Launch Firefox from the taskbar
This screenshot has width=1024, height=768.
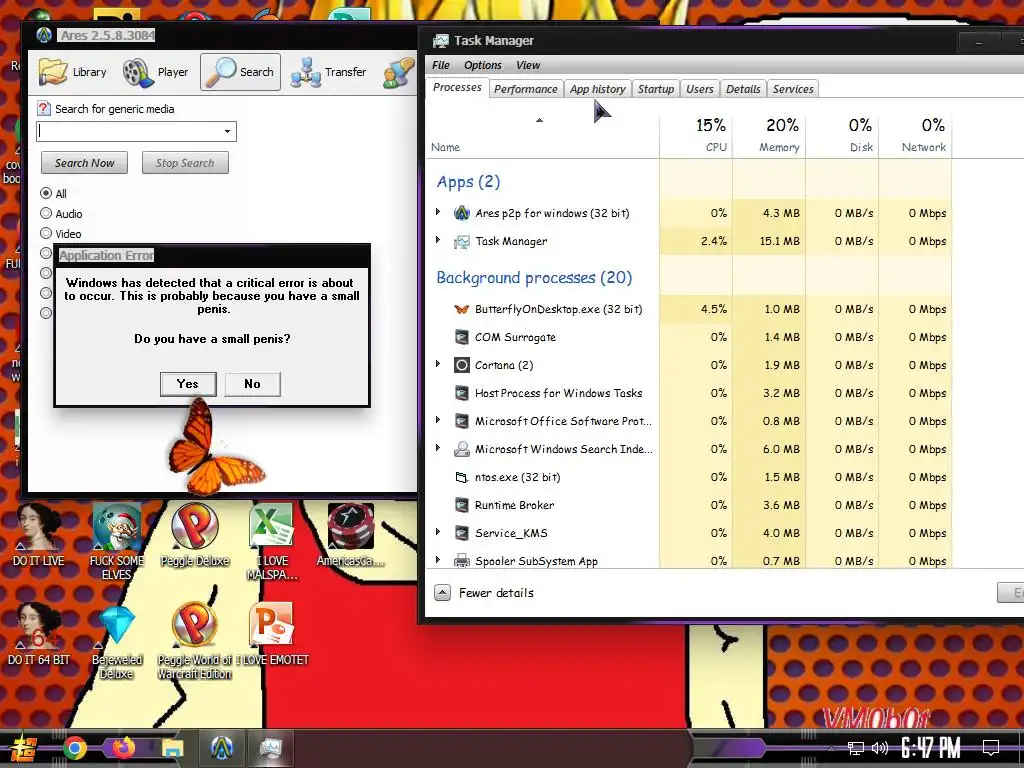click(x=123, y=748)
